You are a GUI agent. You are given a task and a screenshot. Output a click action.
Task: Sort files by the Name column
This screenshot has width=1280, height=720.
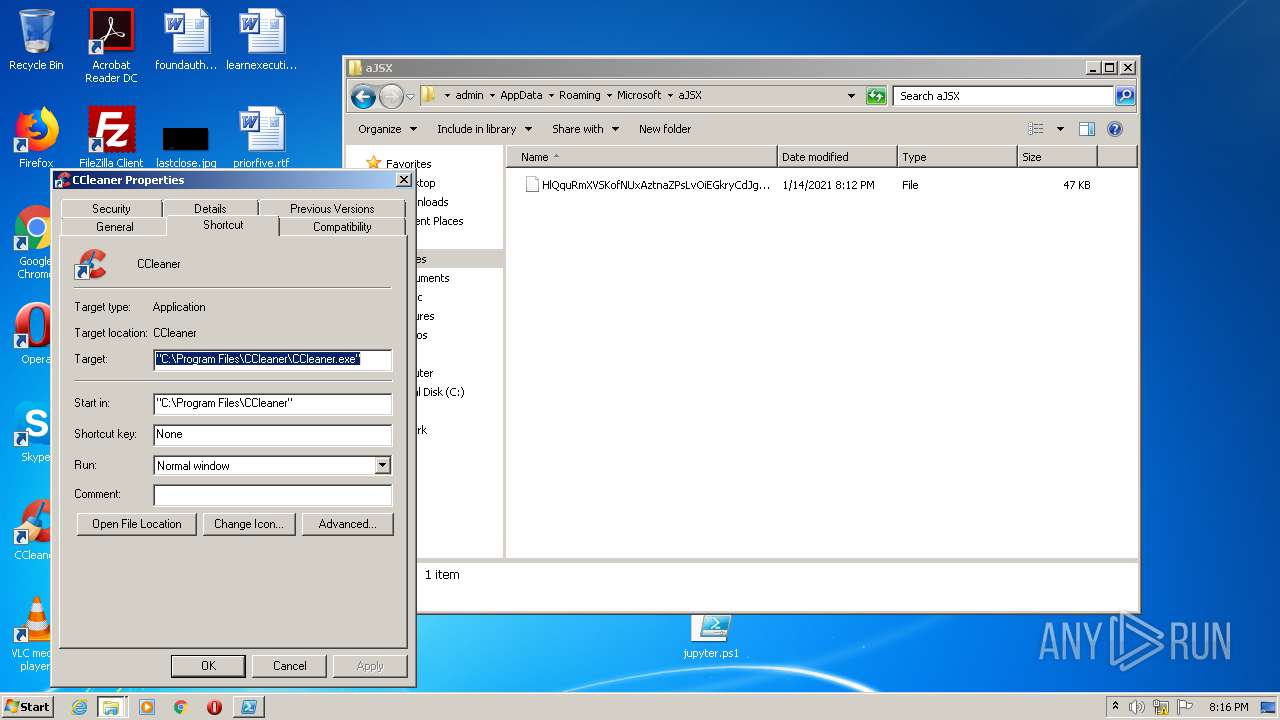[641, 157]
